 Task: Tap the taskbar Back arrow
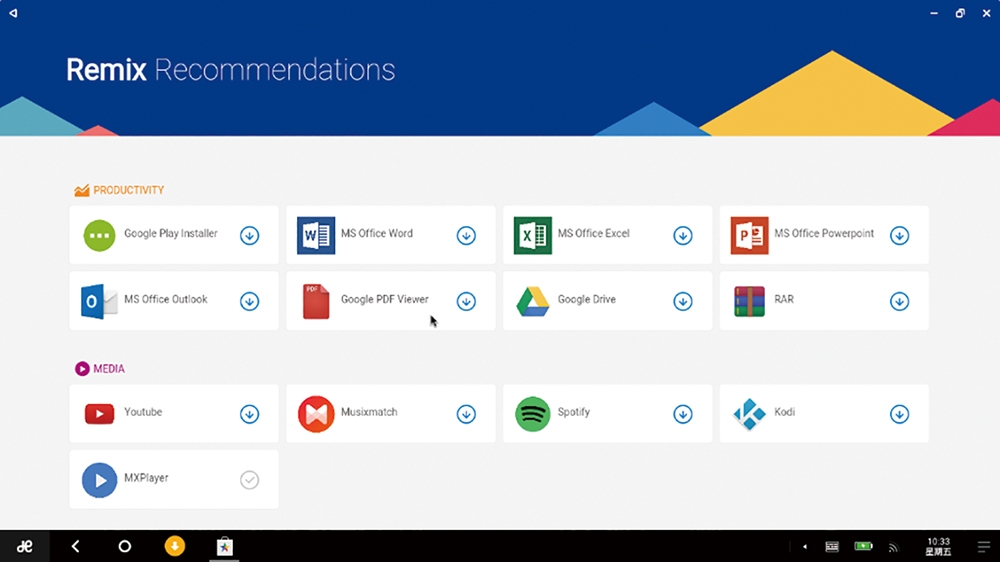pos(75,546)
